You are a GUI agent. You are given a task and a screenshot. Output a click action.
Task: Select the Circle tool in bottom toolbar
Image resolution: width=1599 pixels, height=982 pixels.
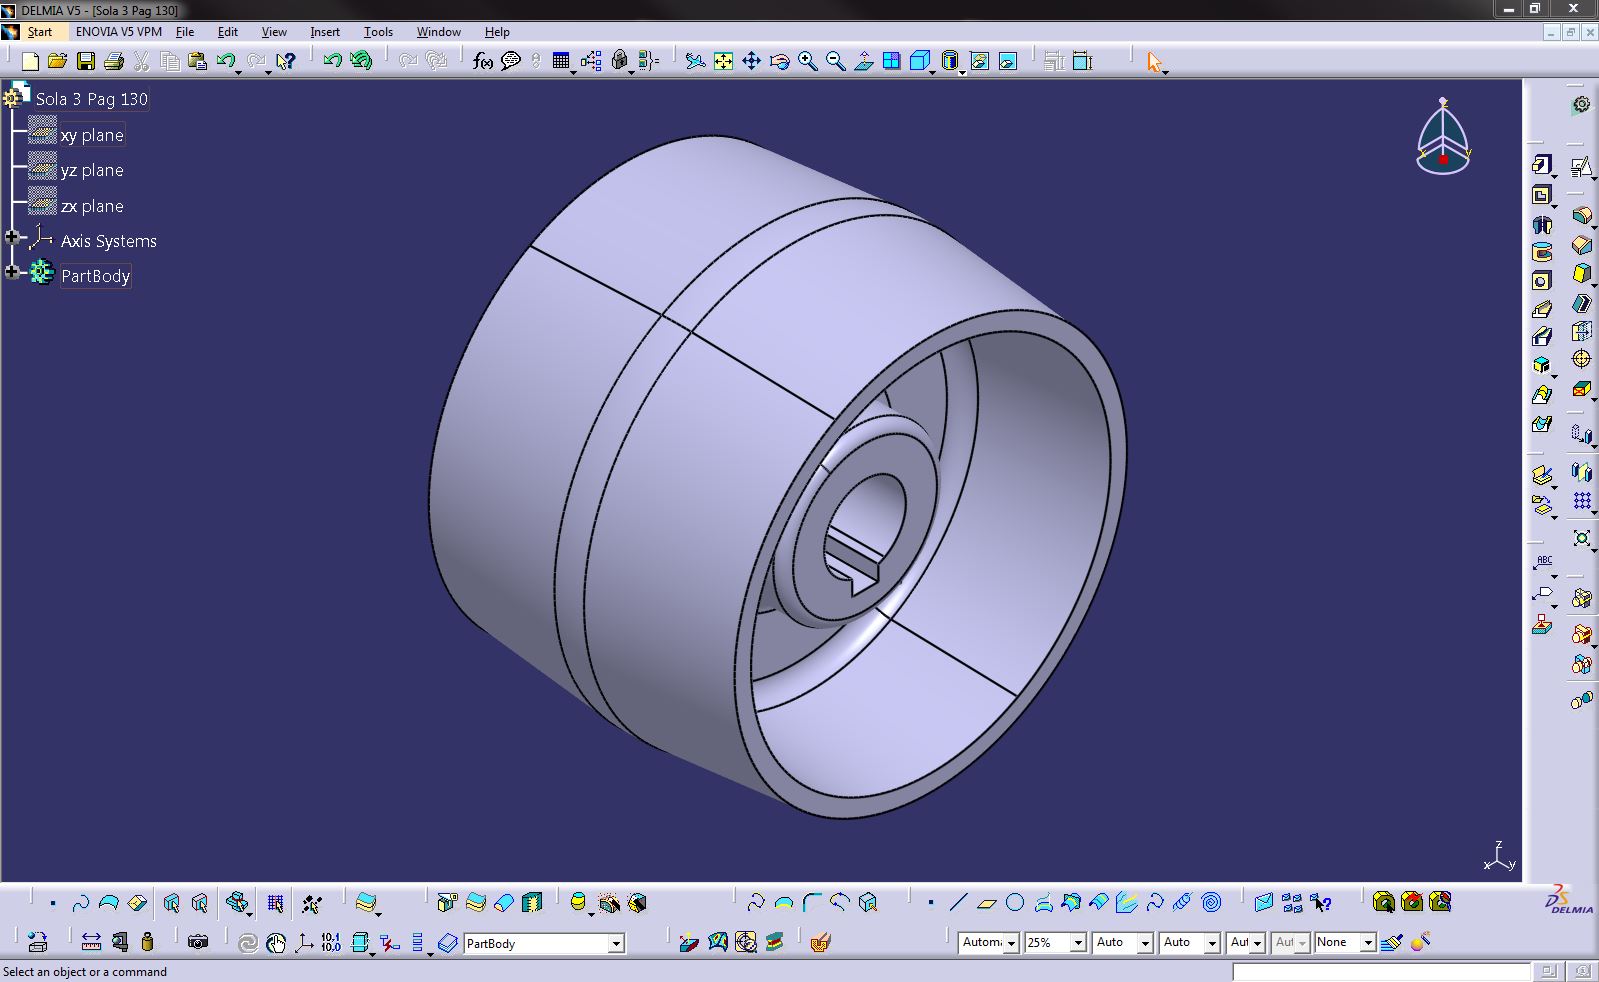[x=1015, y=903]
